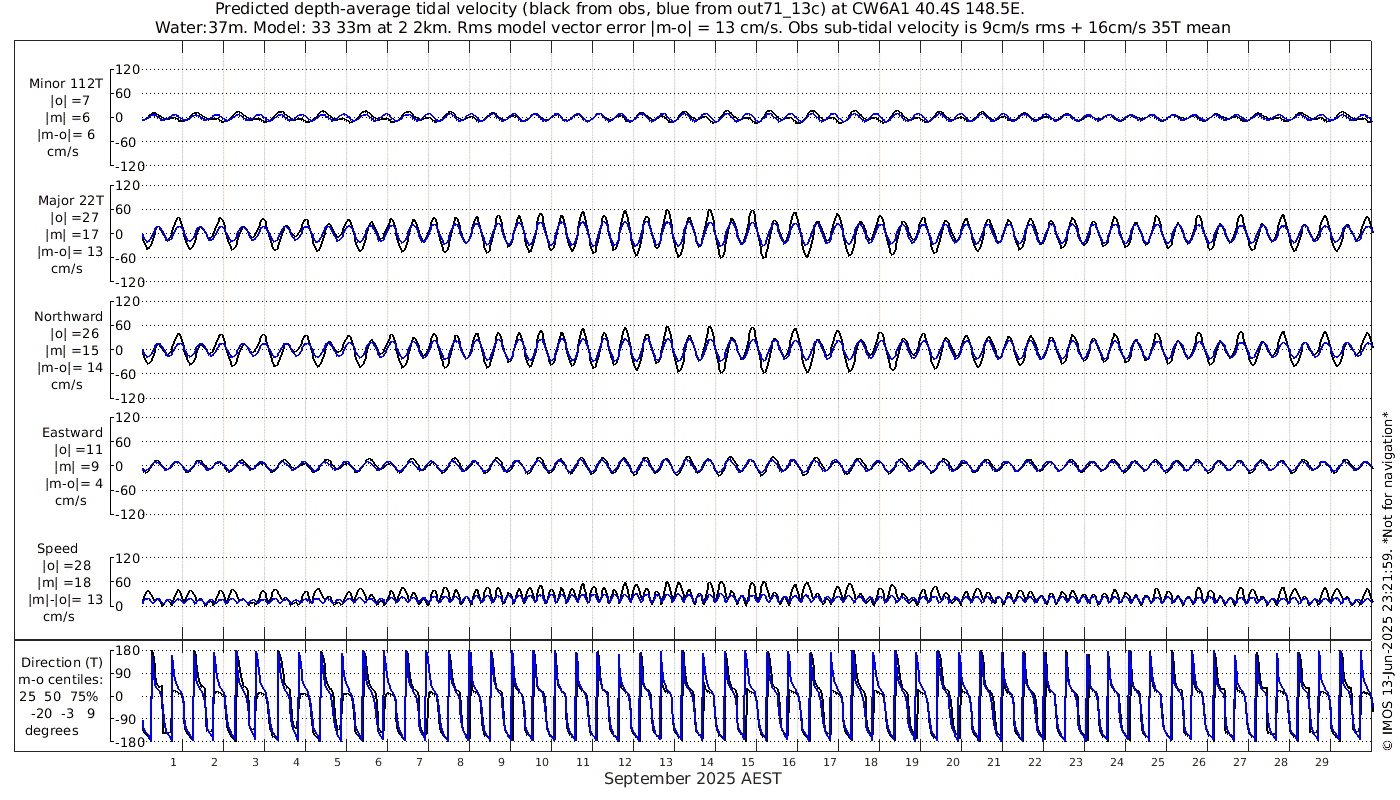Click the Direction panel's '180' tick label

pyautogui.click(x=126, y=652)
